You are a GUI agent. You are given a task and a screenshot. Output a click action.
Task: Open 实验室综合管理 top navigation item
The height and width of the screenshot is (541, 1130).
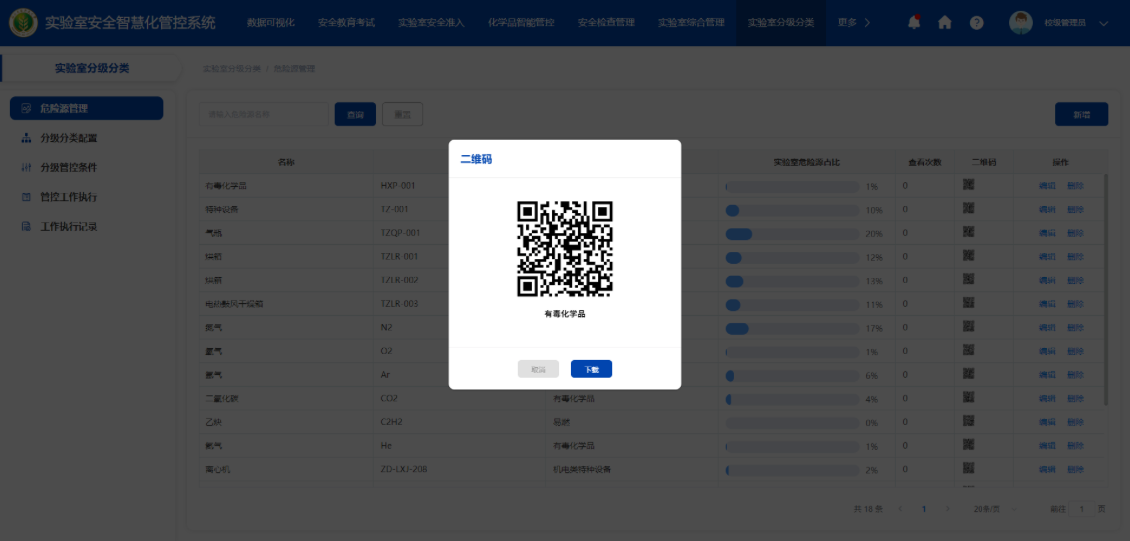[x=691, y=22]
